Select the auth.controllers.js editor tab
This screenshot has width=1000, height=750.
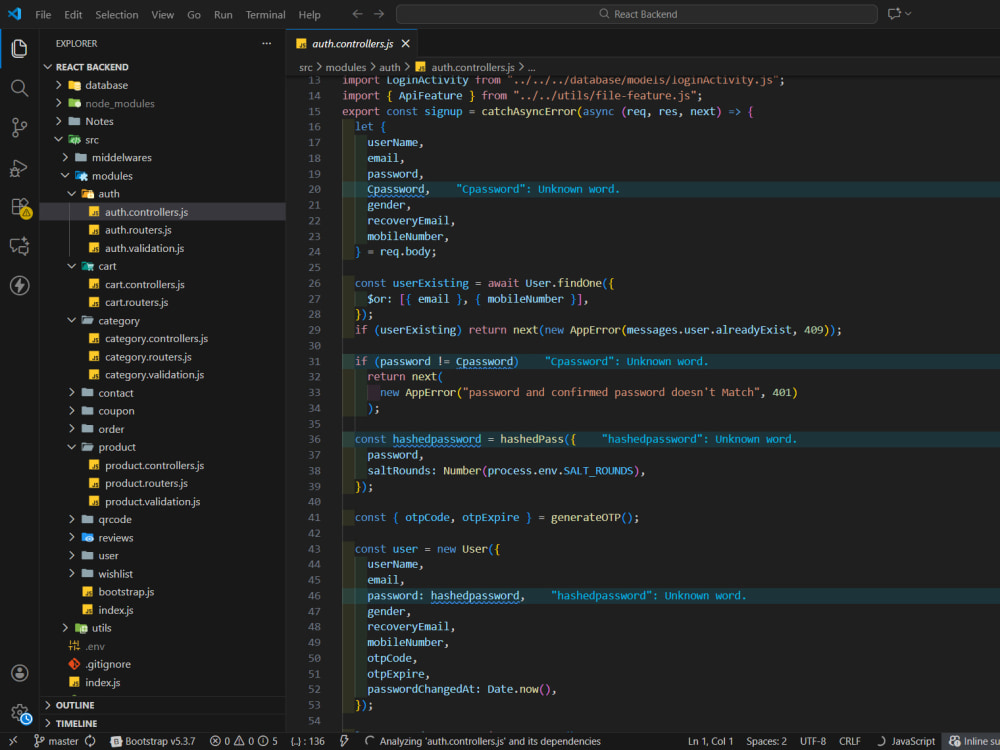pos(352,43)
